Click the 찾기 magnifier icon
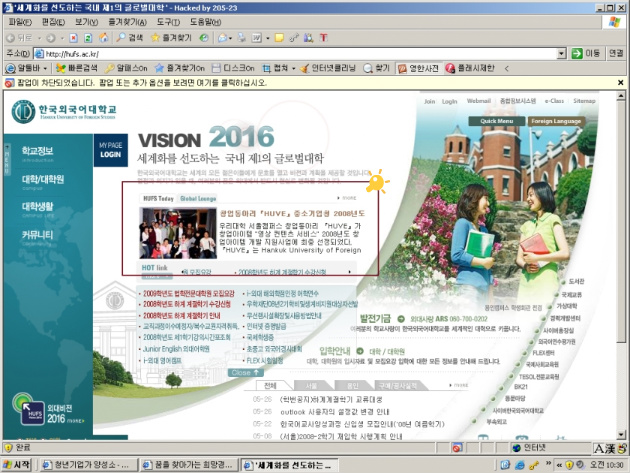The image size is (630, 473). tap(368, 68)
